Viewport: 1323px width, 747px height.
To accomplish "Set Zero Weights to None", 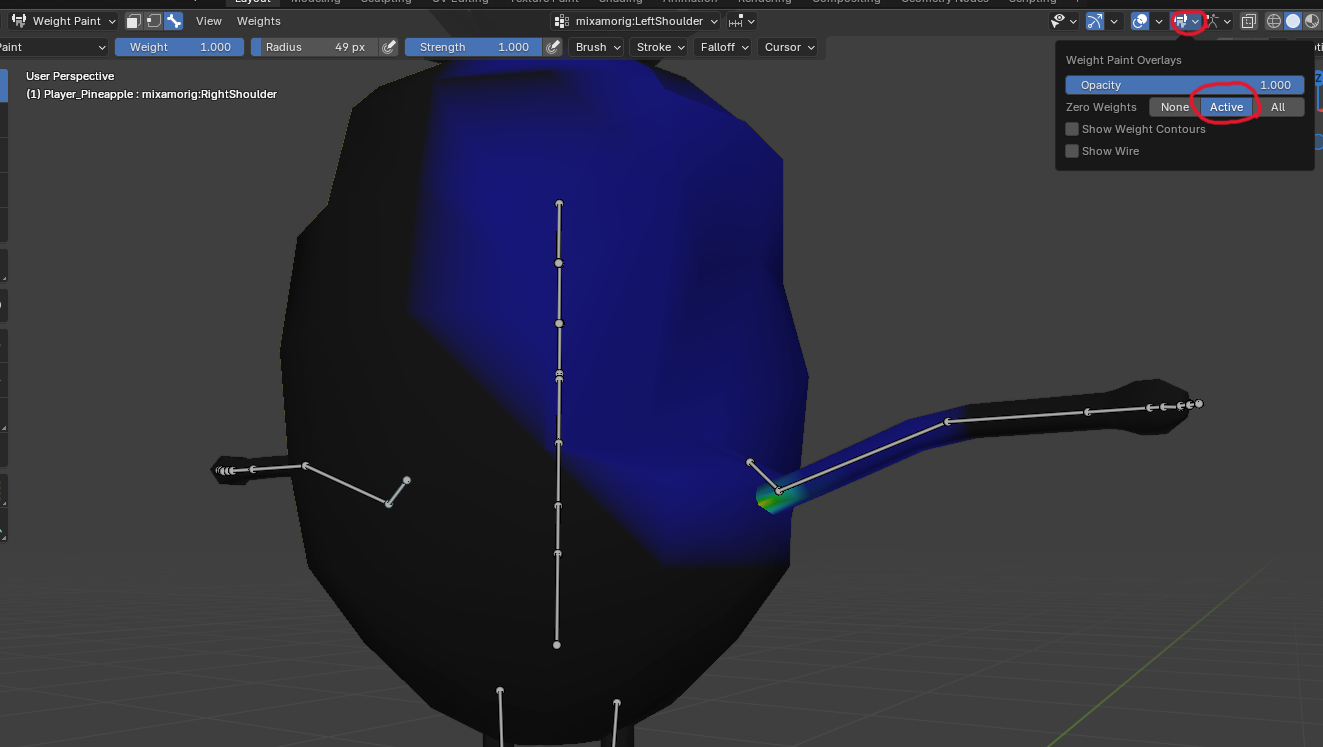I will tap(1174, 107).
